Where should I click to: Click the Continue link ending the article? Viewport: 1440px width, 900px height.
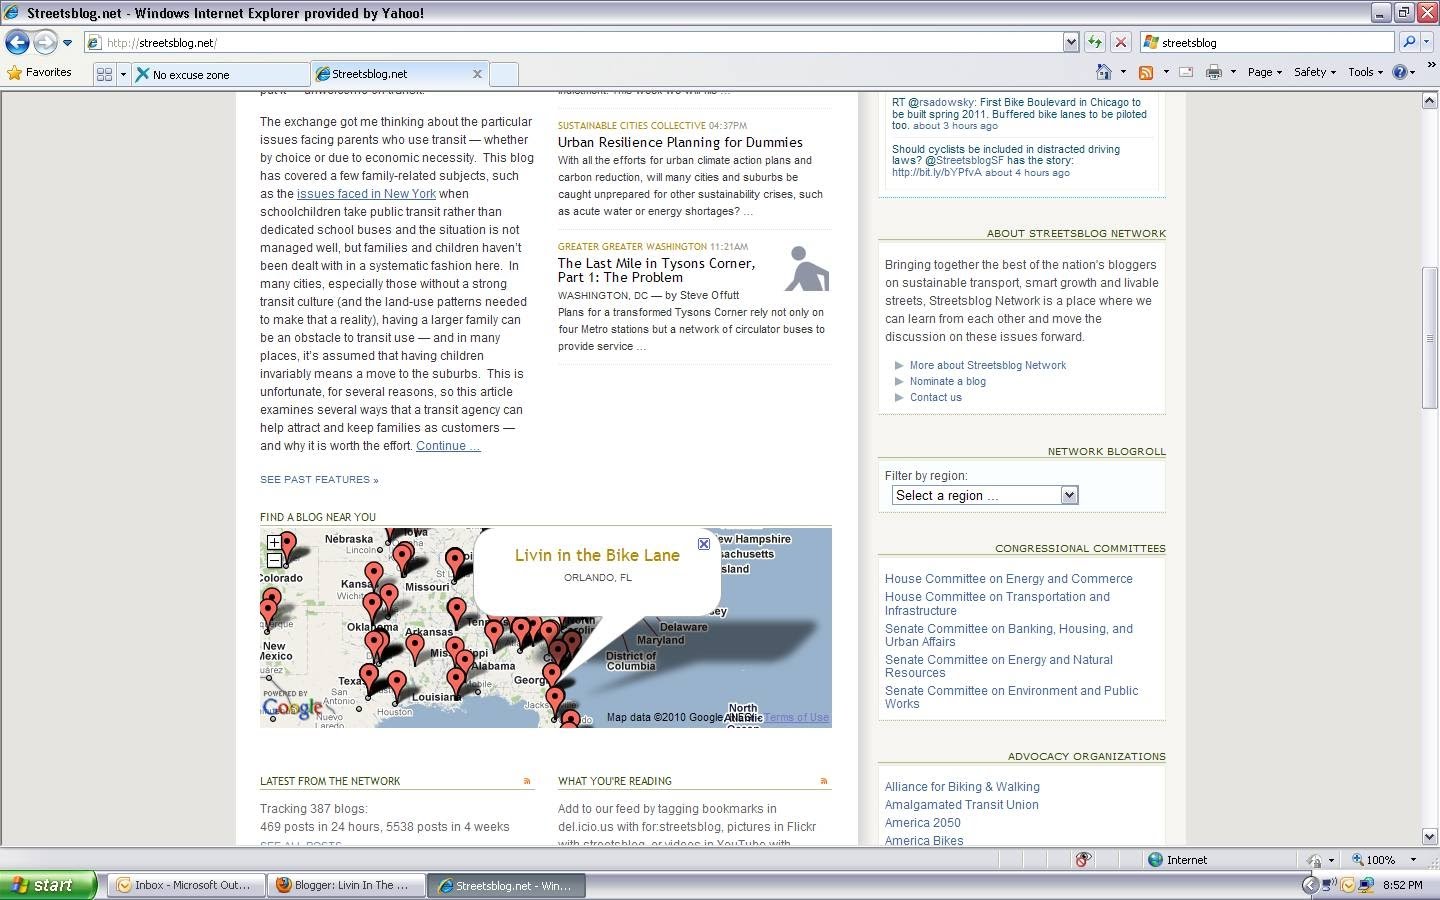(x=448, y=446)
